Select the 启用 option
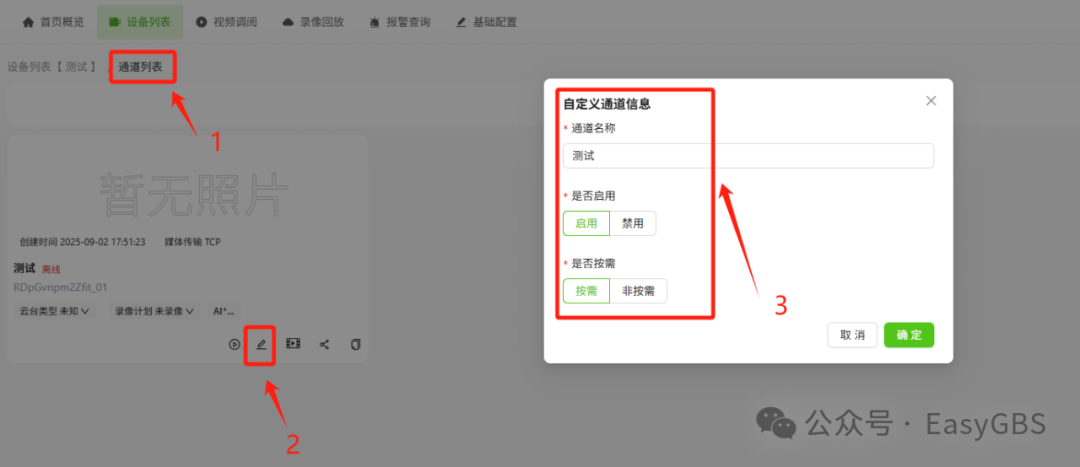 click(x=586, y=223)
